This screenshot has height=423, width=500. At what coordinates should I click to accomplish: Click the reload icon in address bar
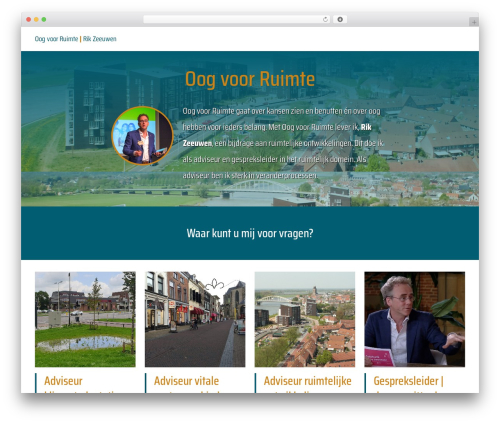(x=325, y=19)
